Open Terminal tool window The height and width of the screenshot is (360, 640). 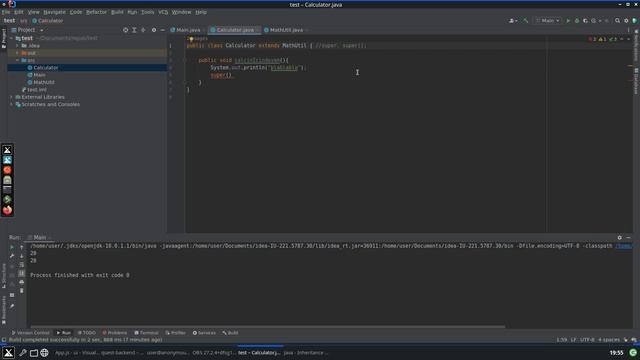[146, 333]
